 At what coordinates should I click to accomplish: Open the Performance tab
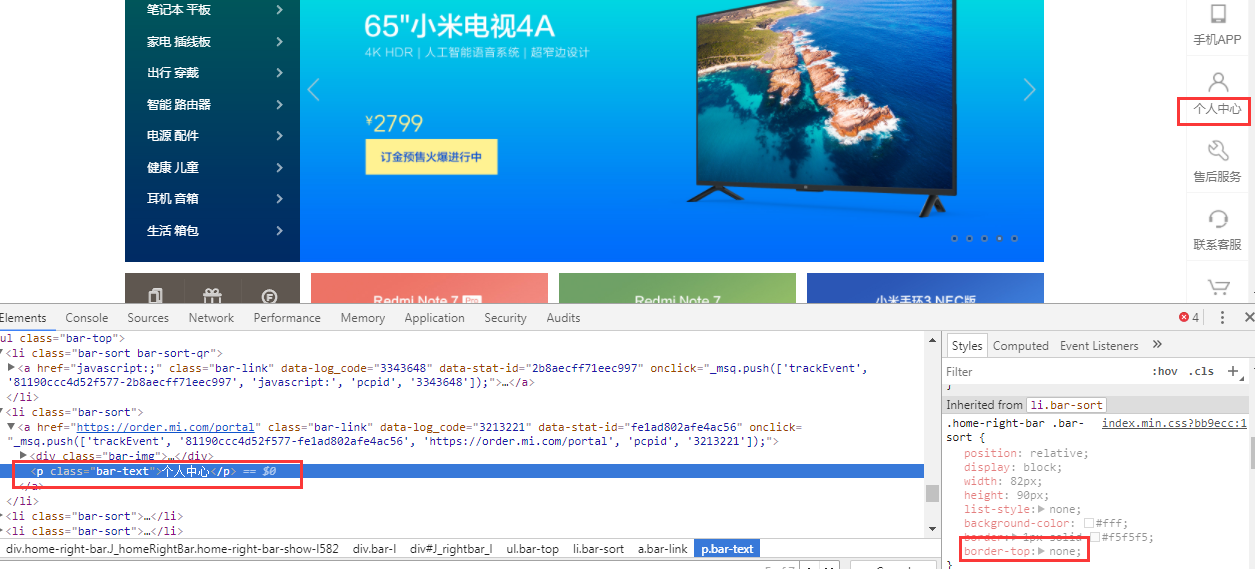[287, 317]
